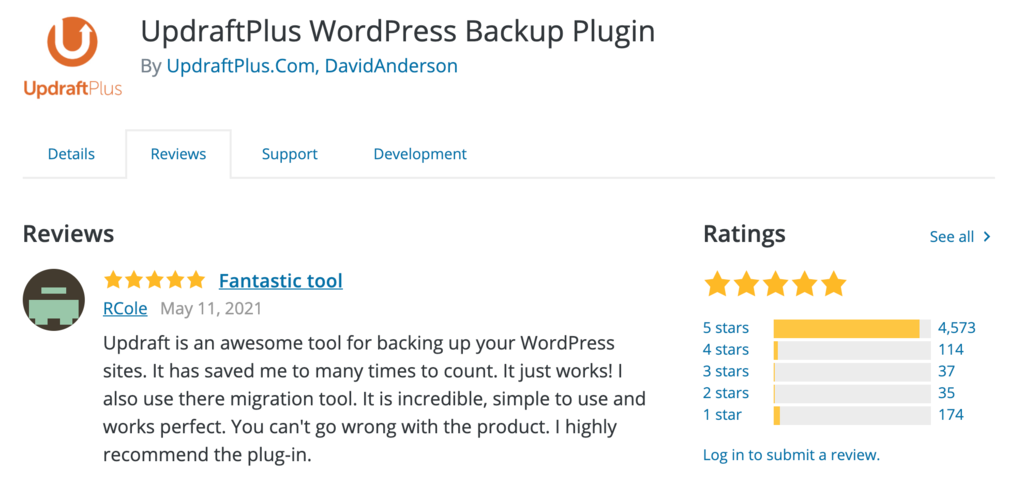Filter reviews by 4 stars
Image resolution: width=1024 pixels, height=486 pixels.
(726, 350)
